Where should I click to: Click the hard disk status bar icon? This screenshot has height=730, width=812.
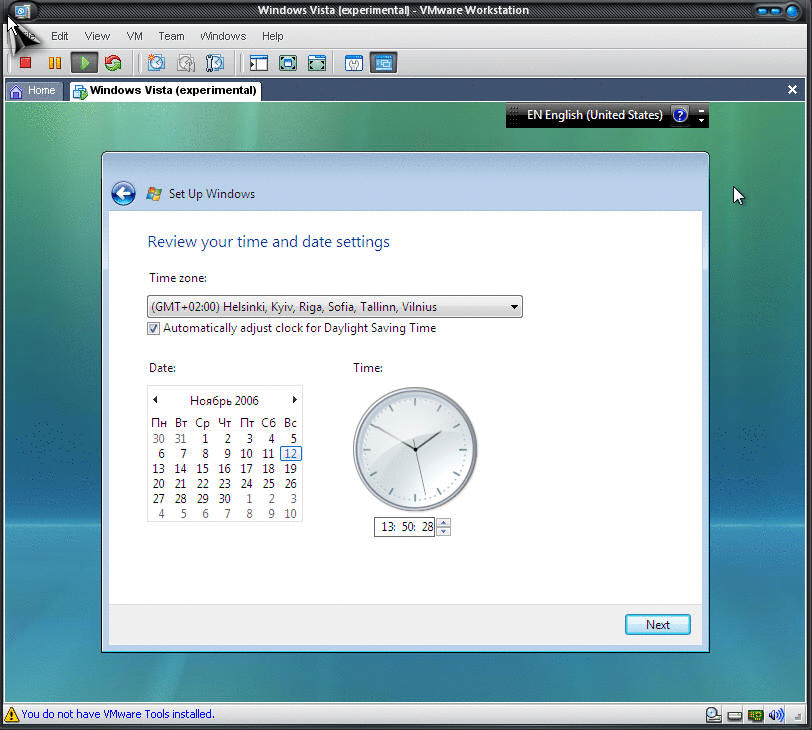[734, 716]
